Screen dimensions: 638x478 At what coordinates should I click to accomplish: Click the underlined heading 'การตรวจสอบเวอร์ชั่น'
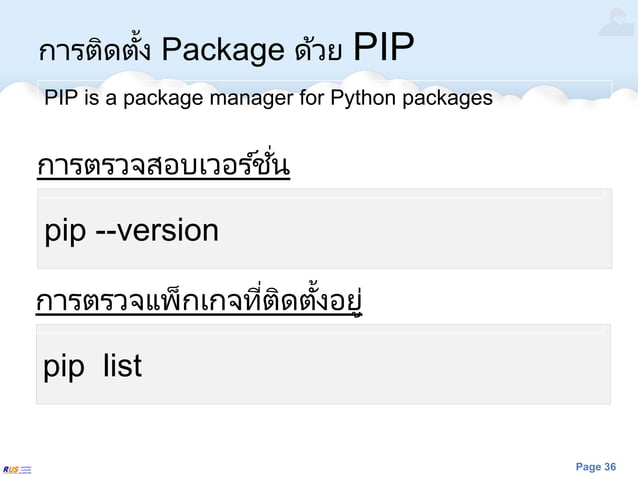pyautogui.click(x=164, y=165)
